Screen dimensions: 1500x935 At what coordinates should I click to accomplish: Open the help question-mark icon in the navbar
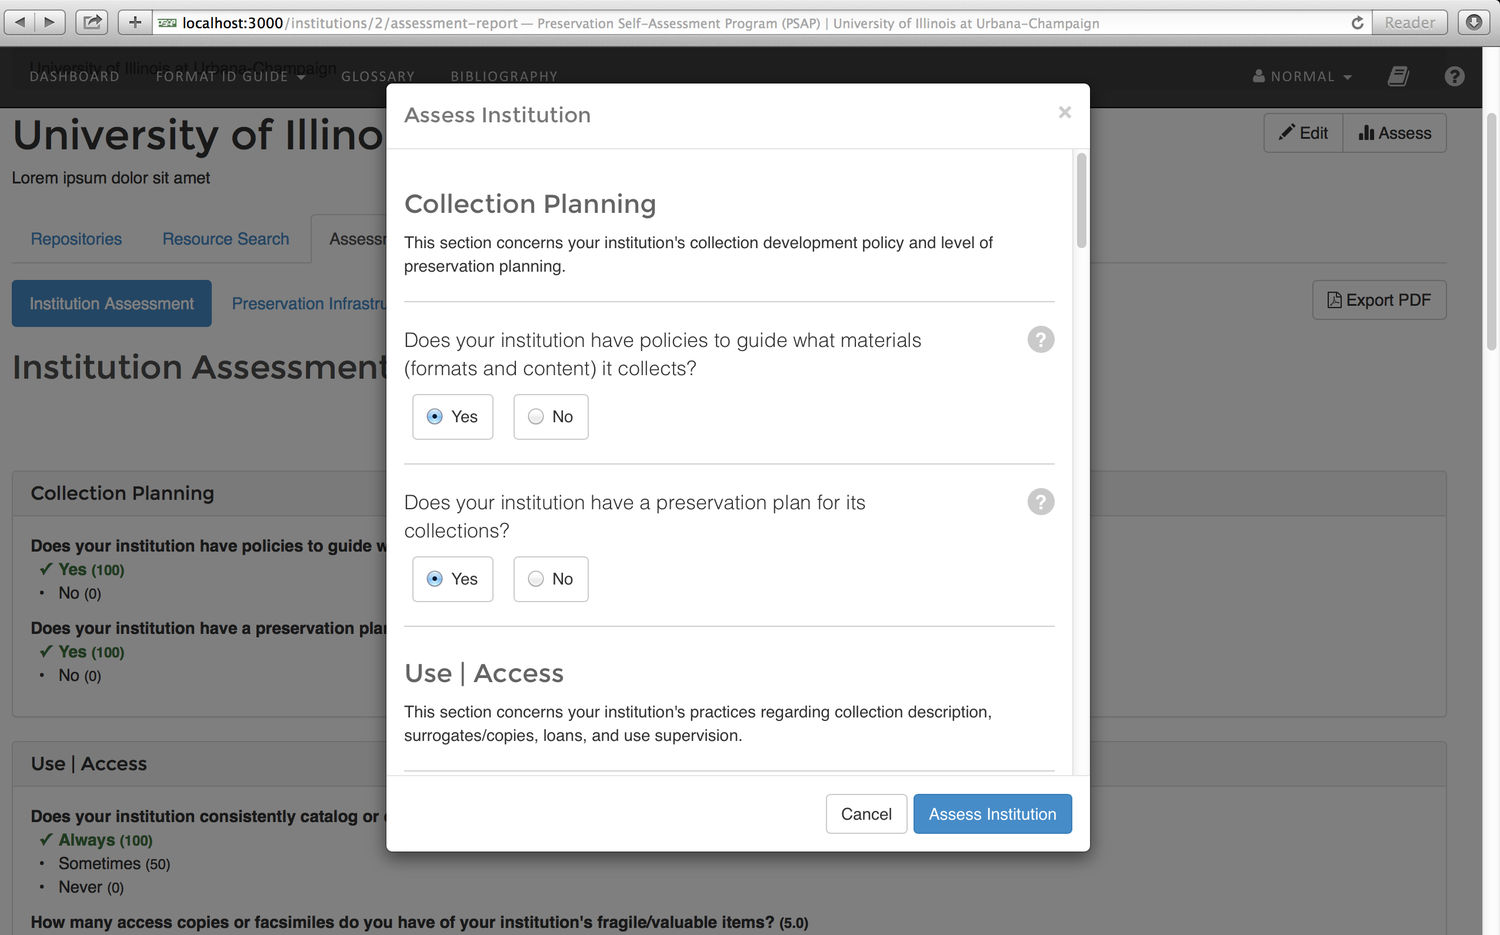[x=1454, y=75]
